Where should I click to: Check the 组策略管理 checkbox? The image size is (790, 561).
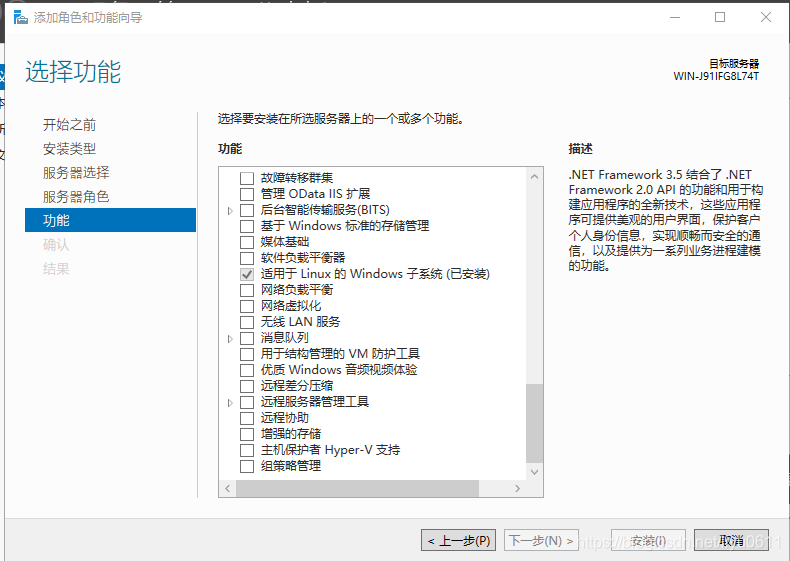[247, 466]
